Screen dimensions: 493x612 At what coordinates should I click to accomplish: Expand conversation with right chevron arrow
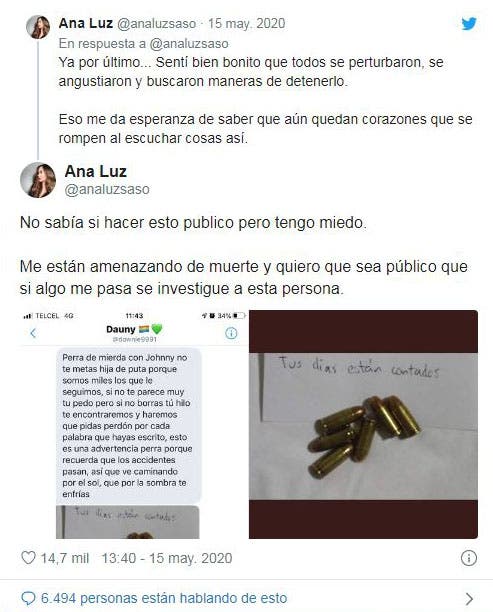coord(470,598)
